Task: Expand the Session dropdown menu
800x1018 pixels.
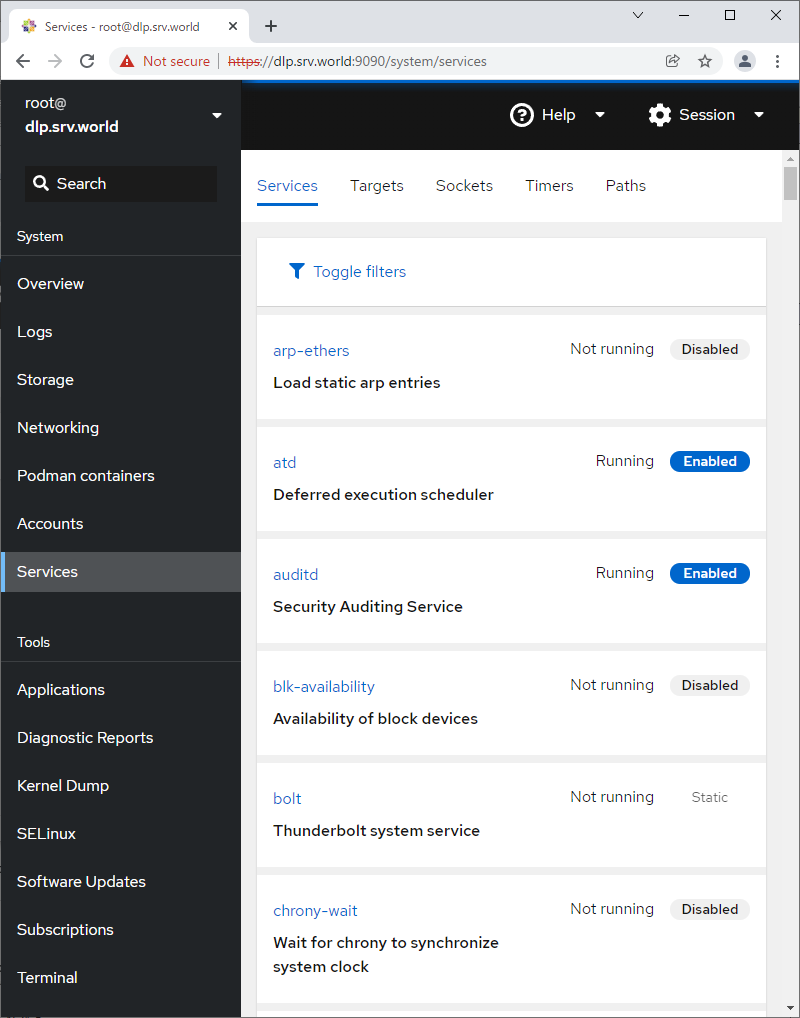Action: pos(758,115)
